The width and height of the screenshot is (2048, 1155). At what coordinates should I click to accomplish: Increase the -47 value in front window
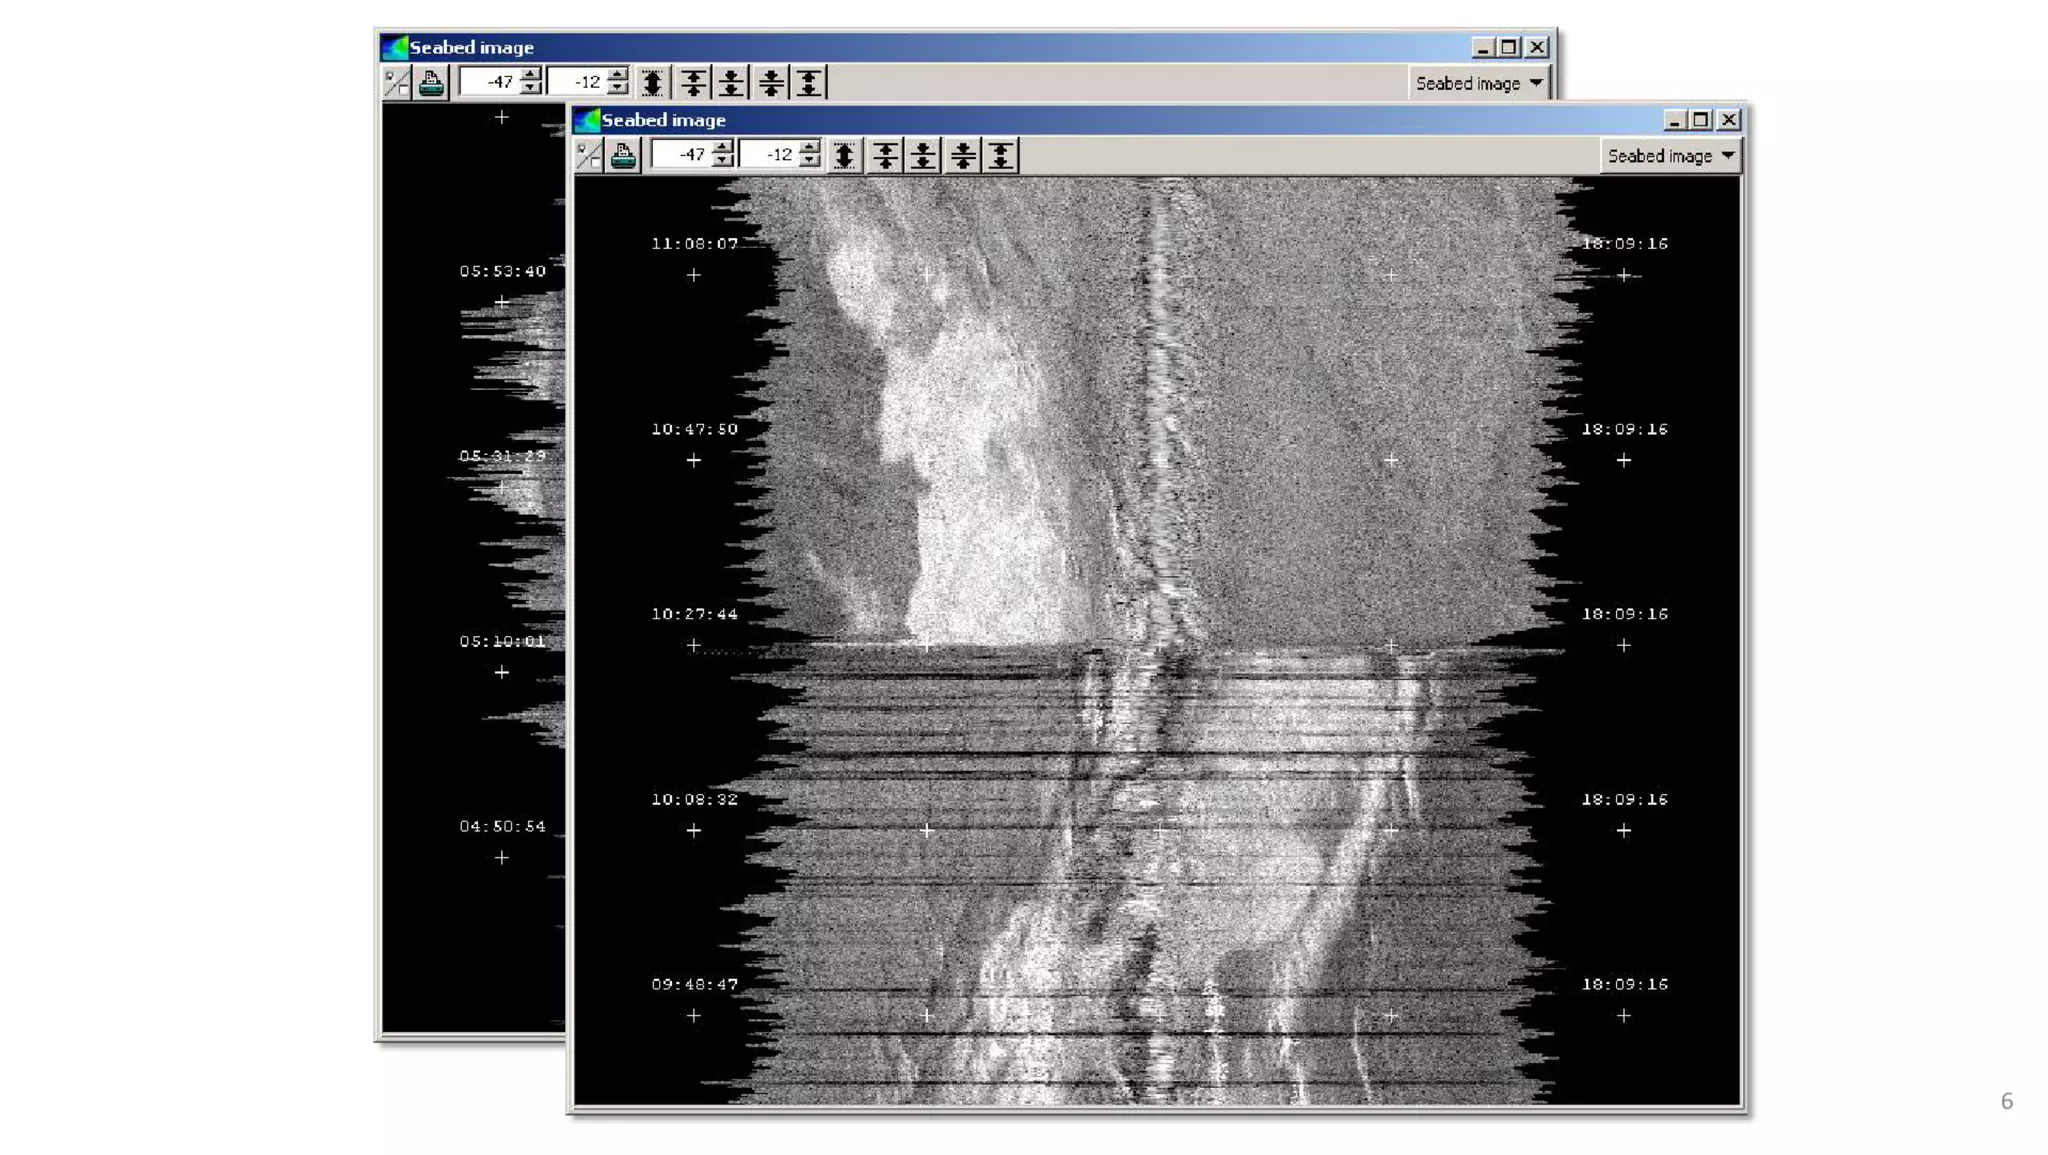[x=723, y=148]
